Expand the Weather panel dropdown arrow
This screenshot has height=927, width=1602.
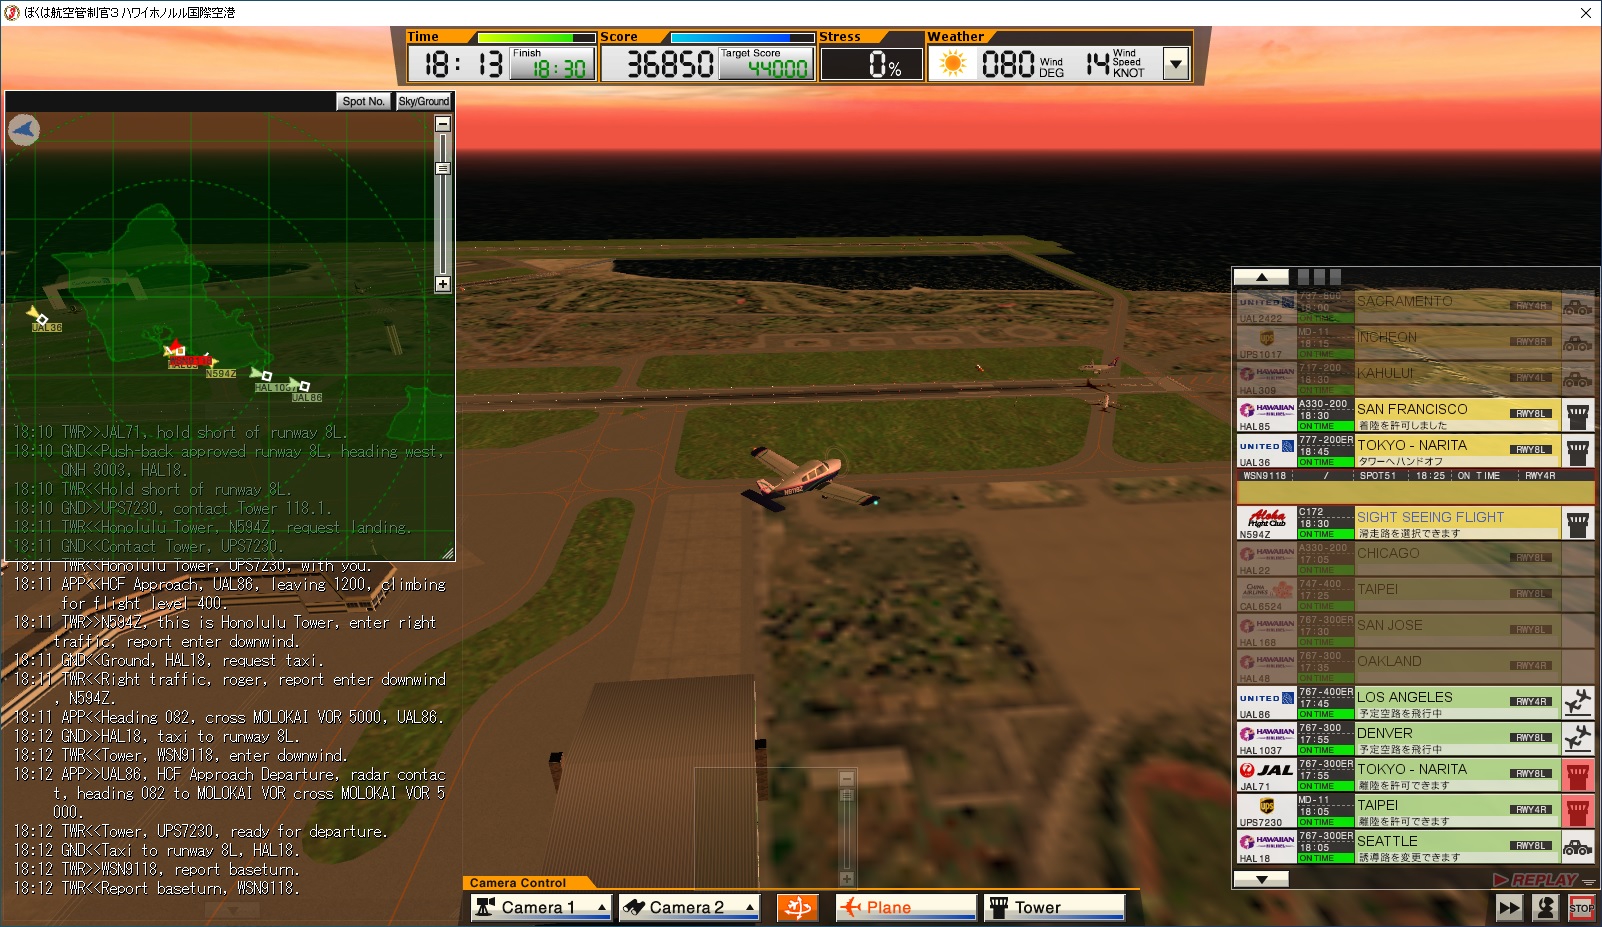coord(1176,64)
